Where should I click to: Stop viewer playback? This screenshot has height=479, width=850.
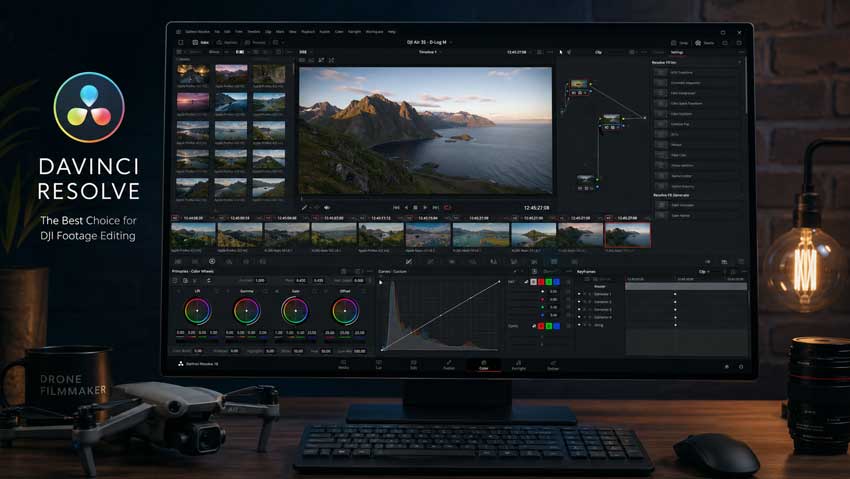coord(415,208)
